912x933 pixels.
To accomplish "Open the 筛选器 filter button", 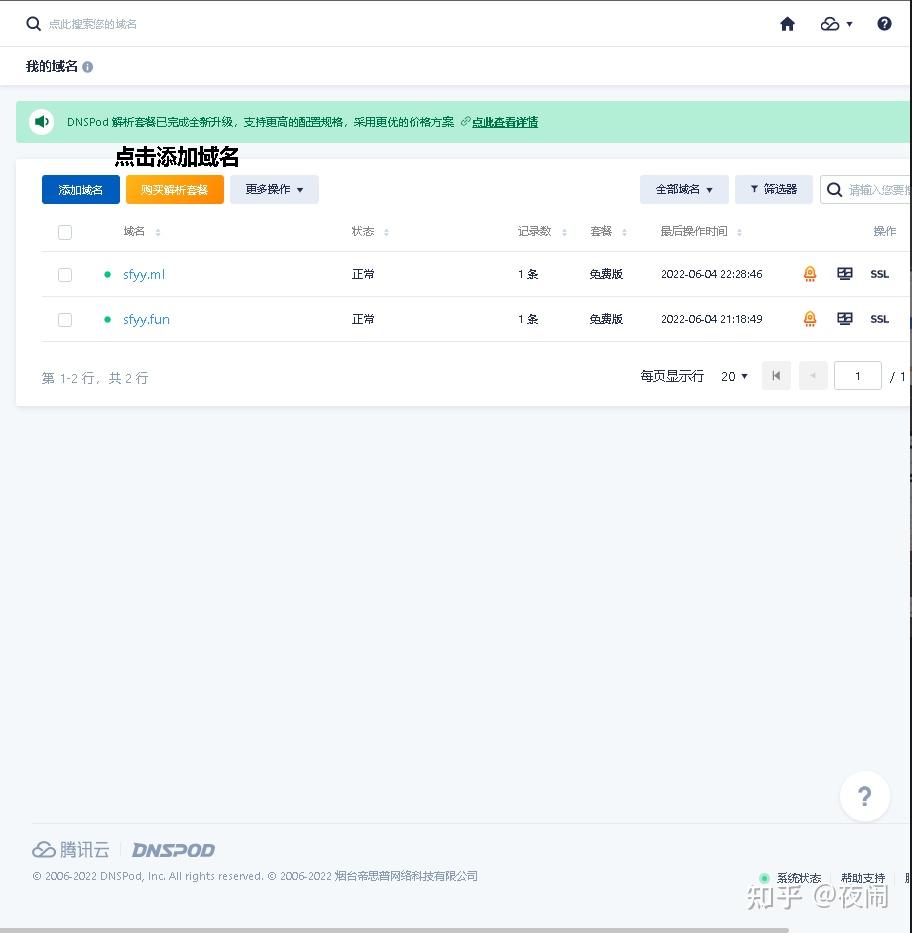I will tap(773, 189).
